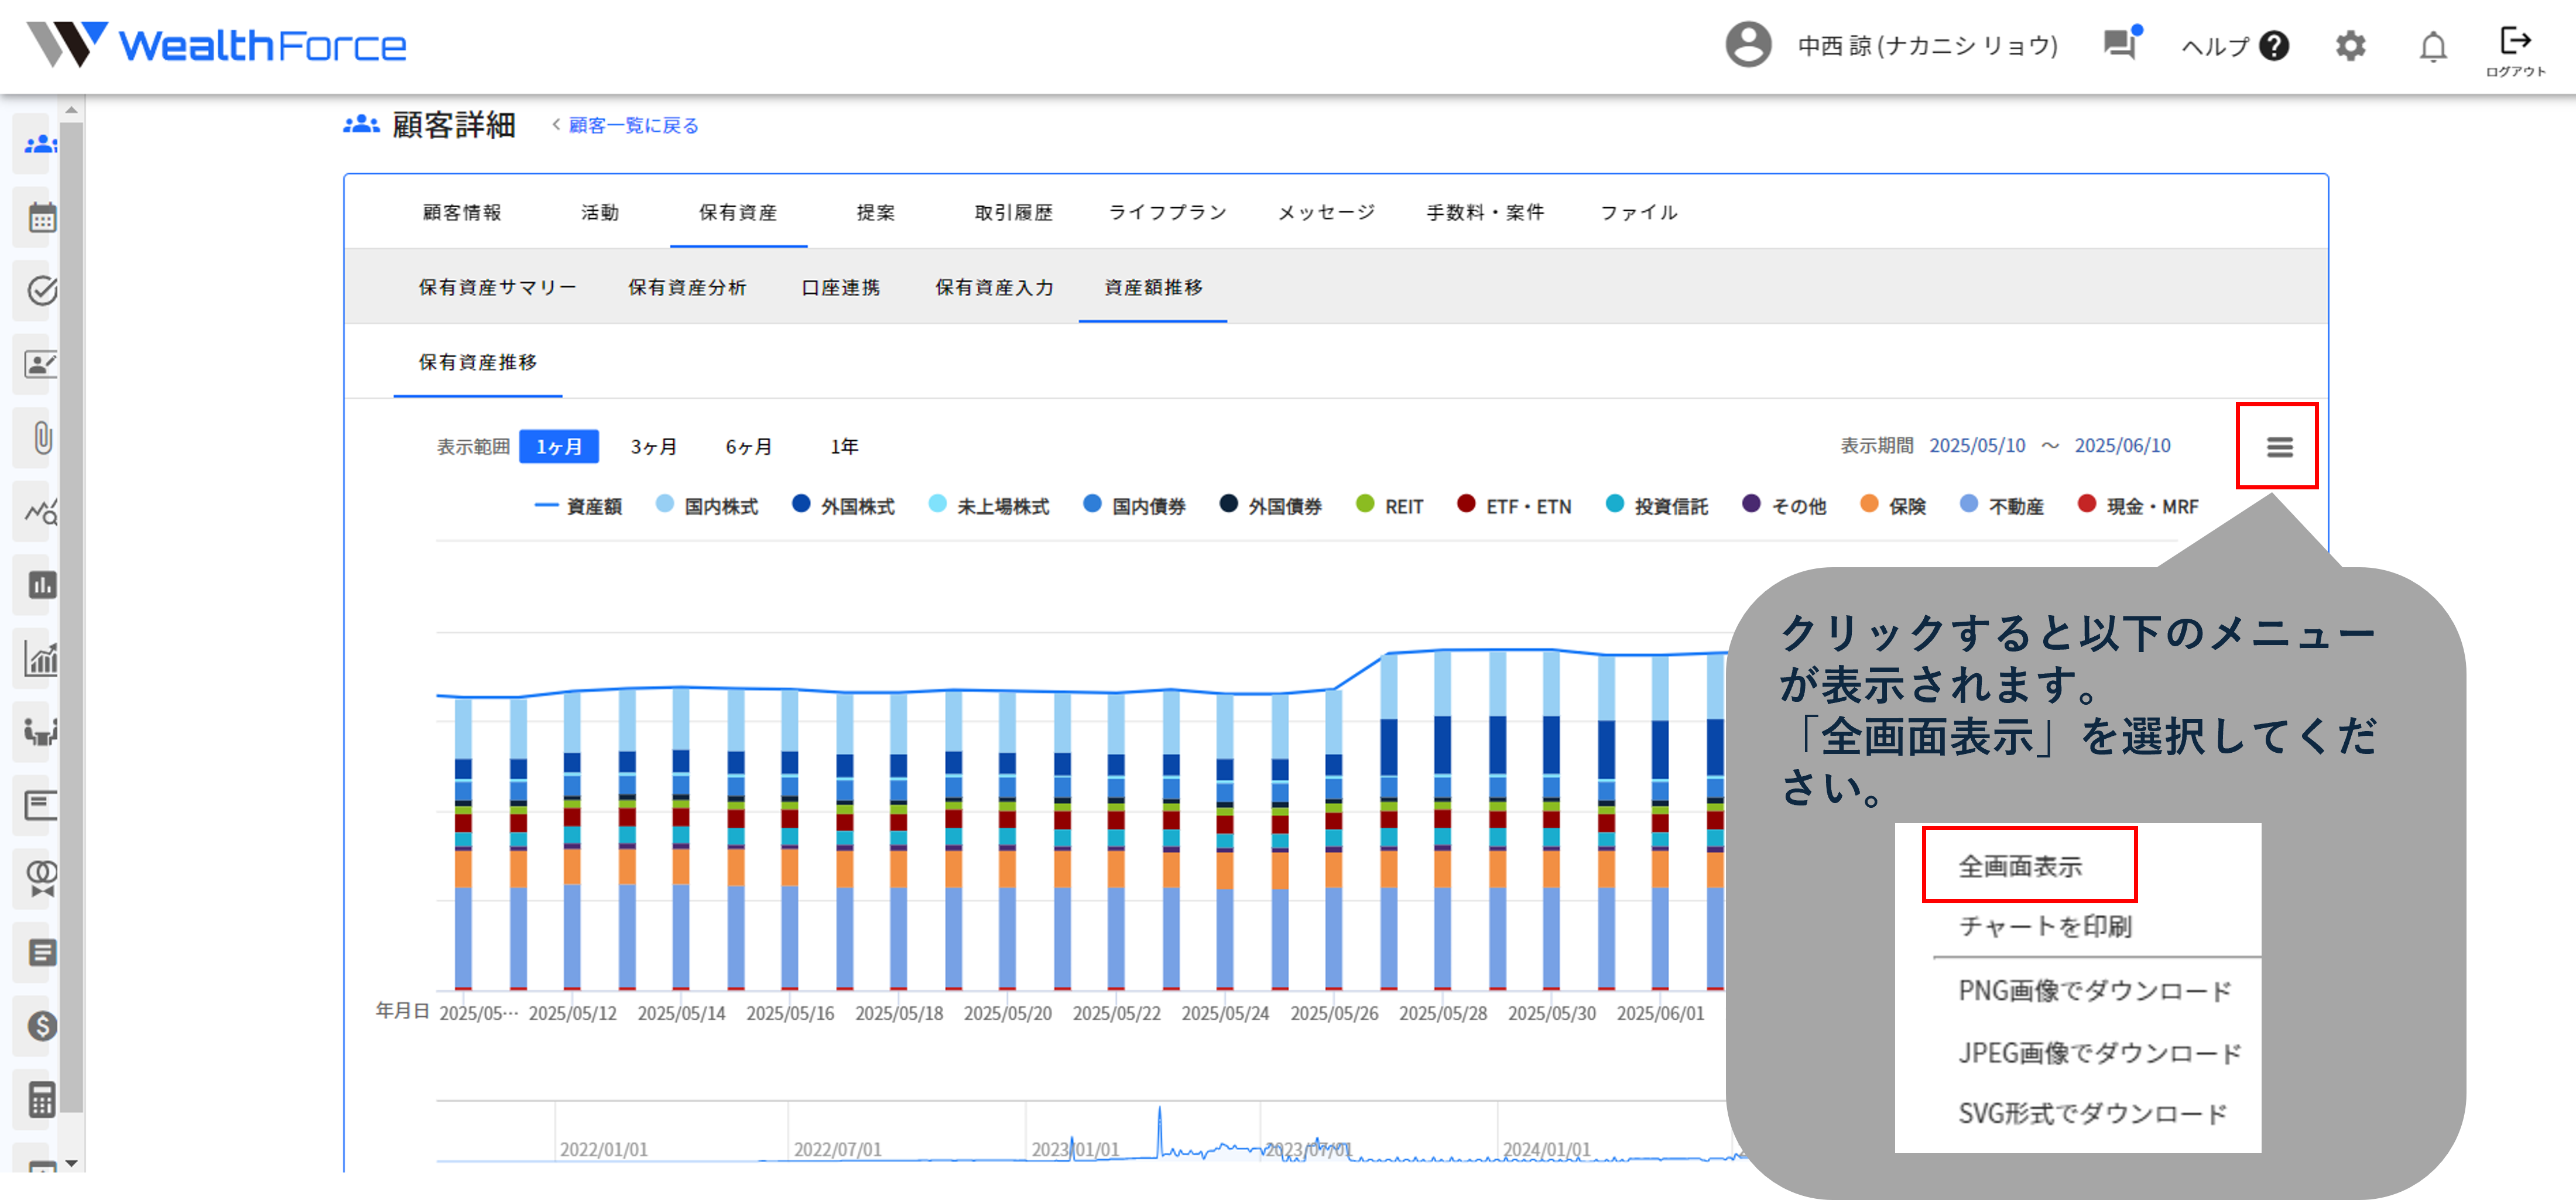This screenshot has height=1200, width=2576.
Task: Open the task checkmark icon in sidebar
Action: tap(41, 291)
